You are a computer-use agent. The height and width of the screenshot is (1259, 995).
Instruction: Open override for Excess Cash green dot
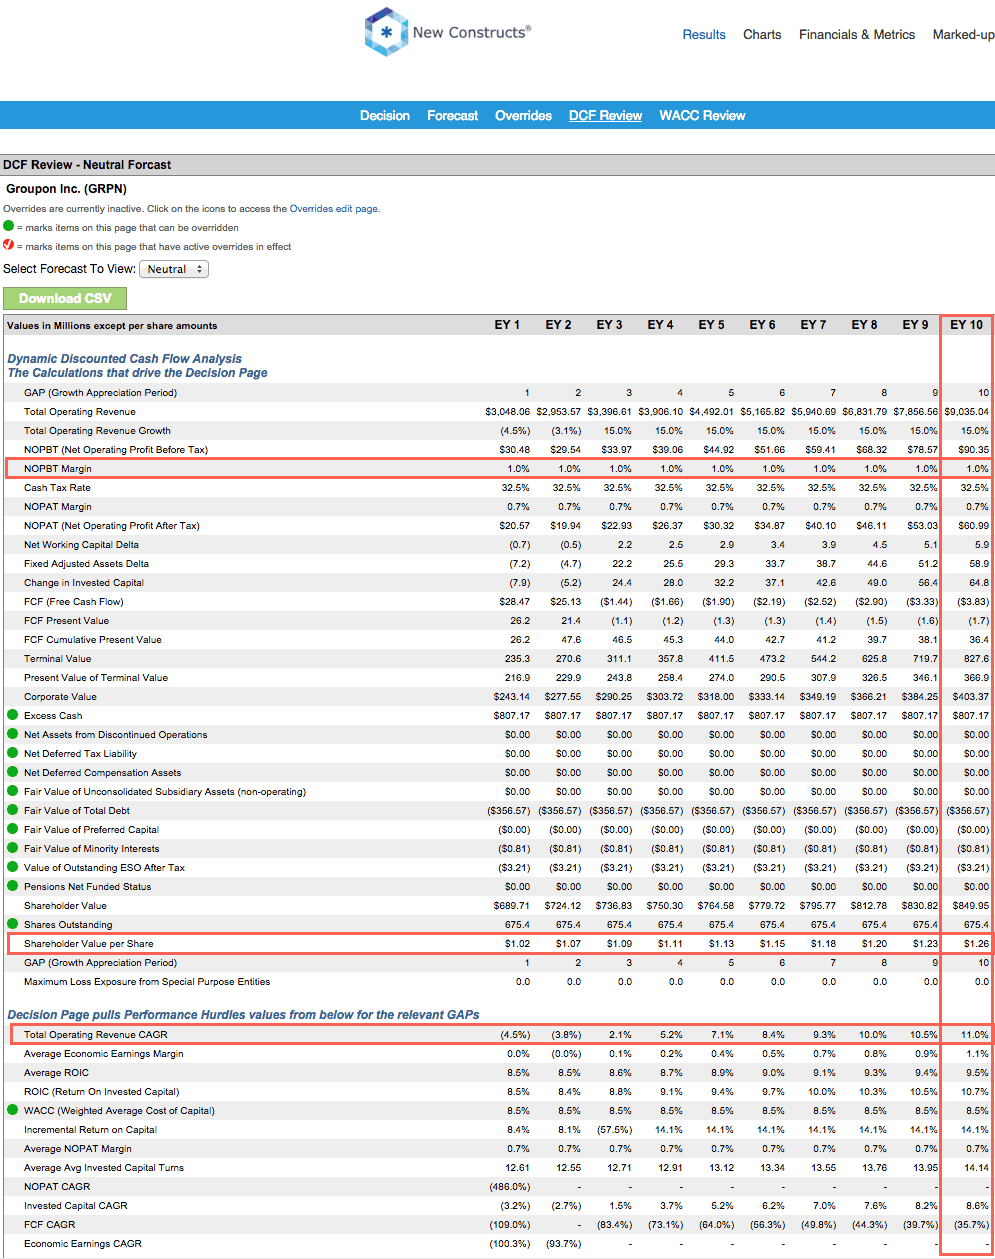[x=13, y=715]
